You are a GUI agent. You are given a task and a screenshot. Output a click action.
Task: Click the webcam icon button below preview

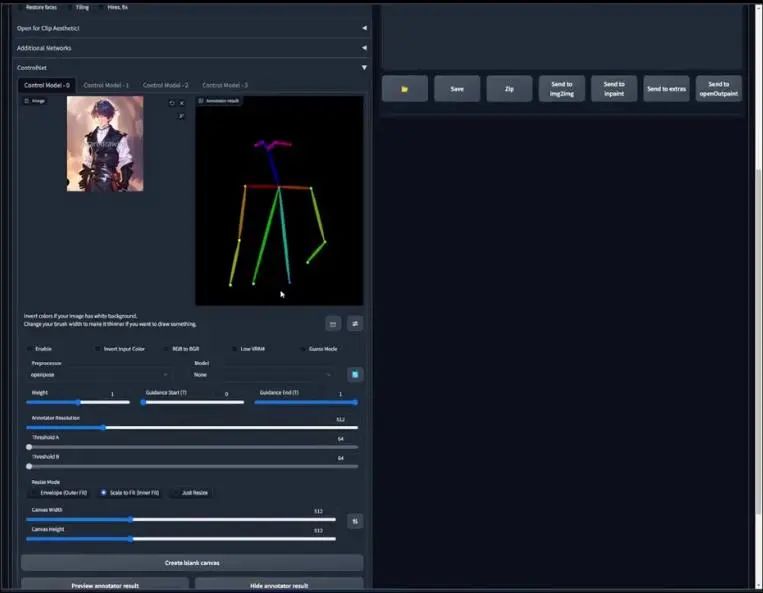tap(333, 324)
